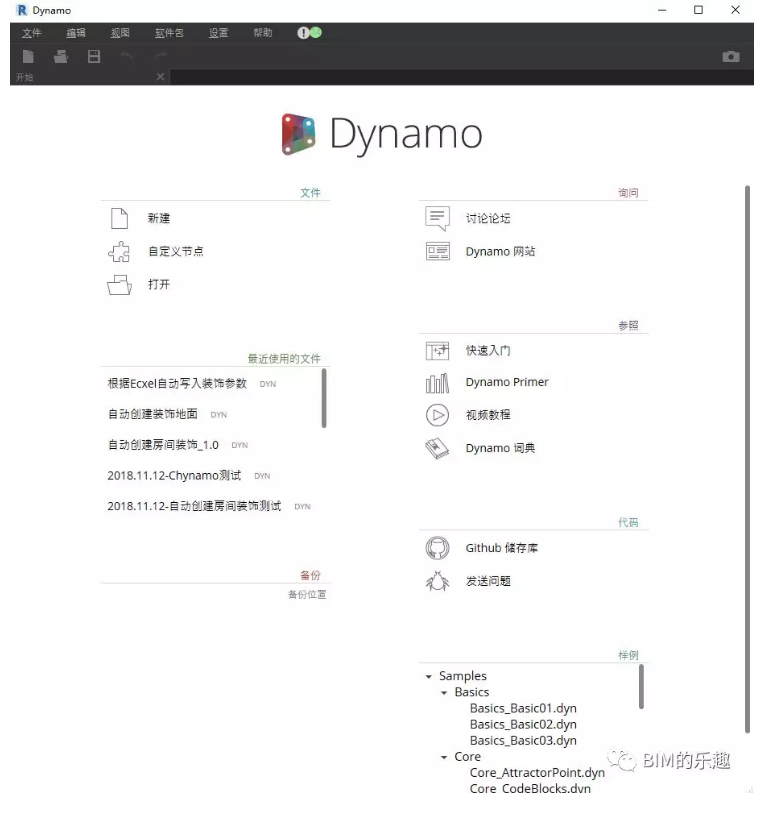Click the New file toolbar icon
Image resolution: width=766 pixels, height=816 pixels.
(x=28, y=56)
